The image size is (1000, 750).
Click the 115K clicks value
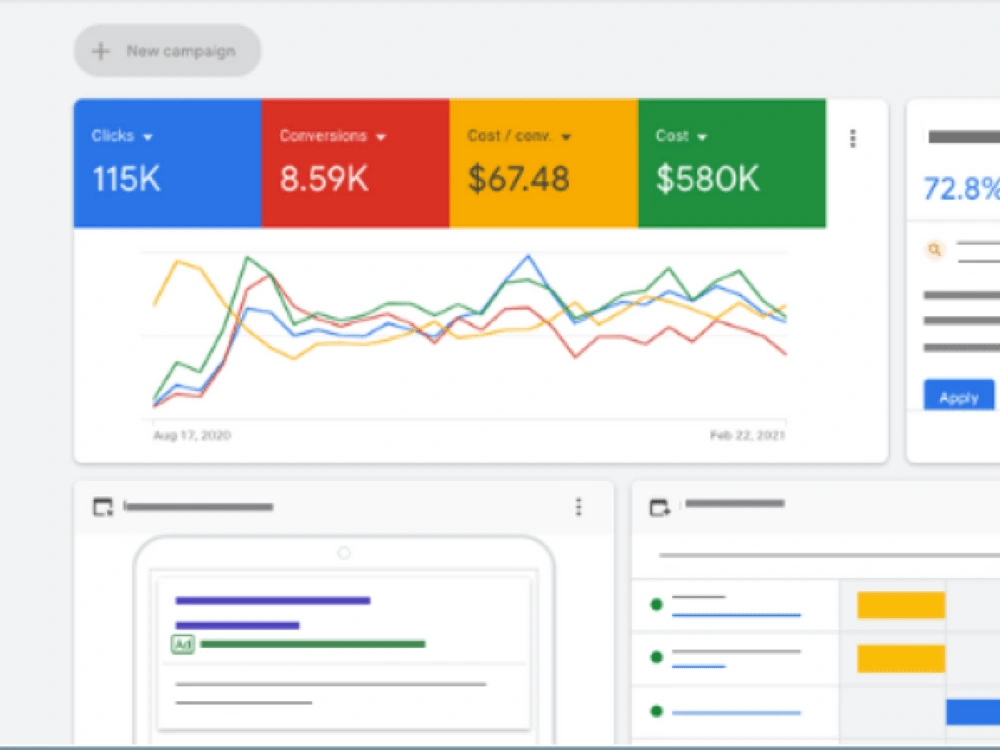coord(126,179)
